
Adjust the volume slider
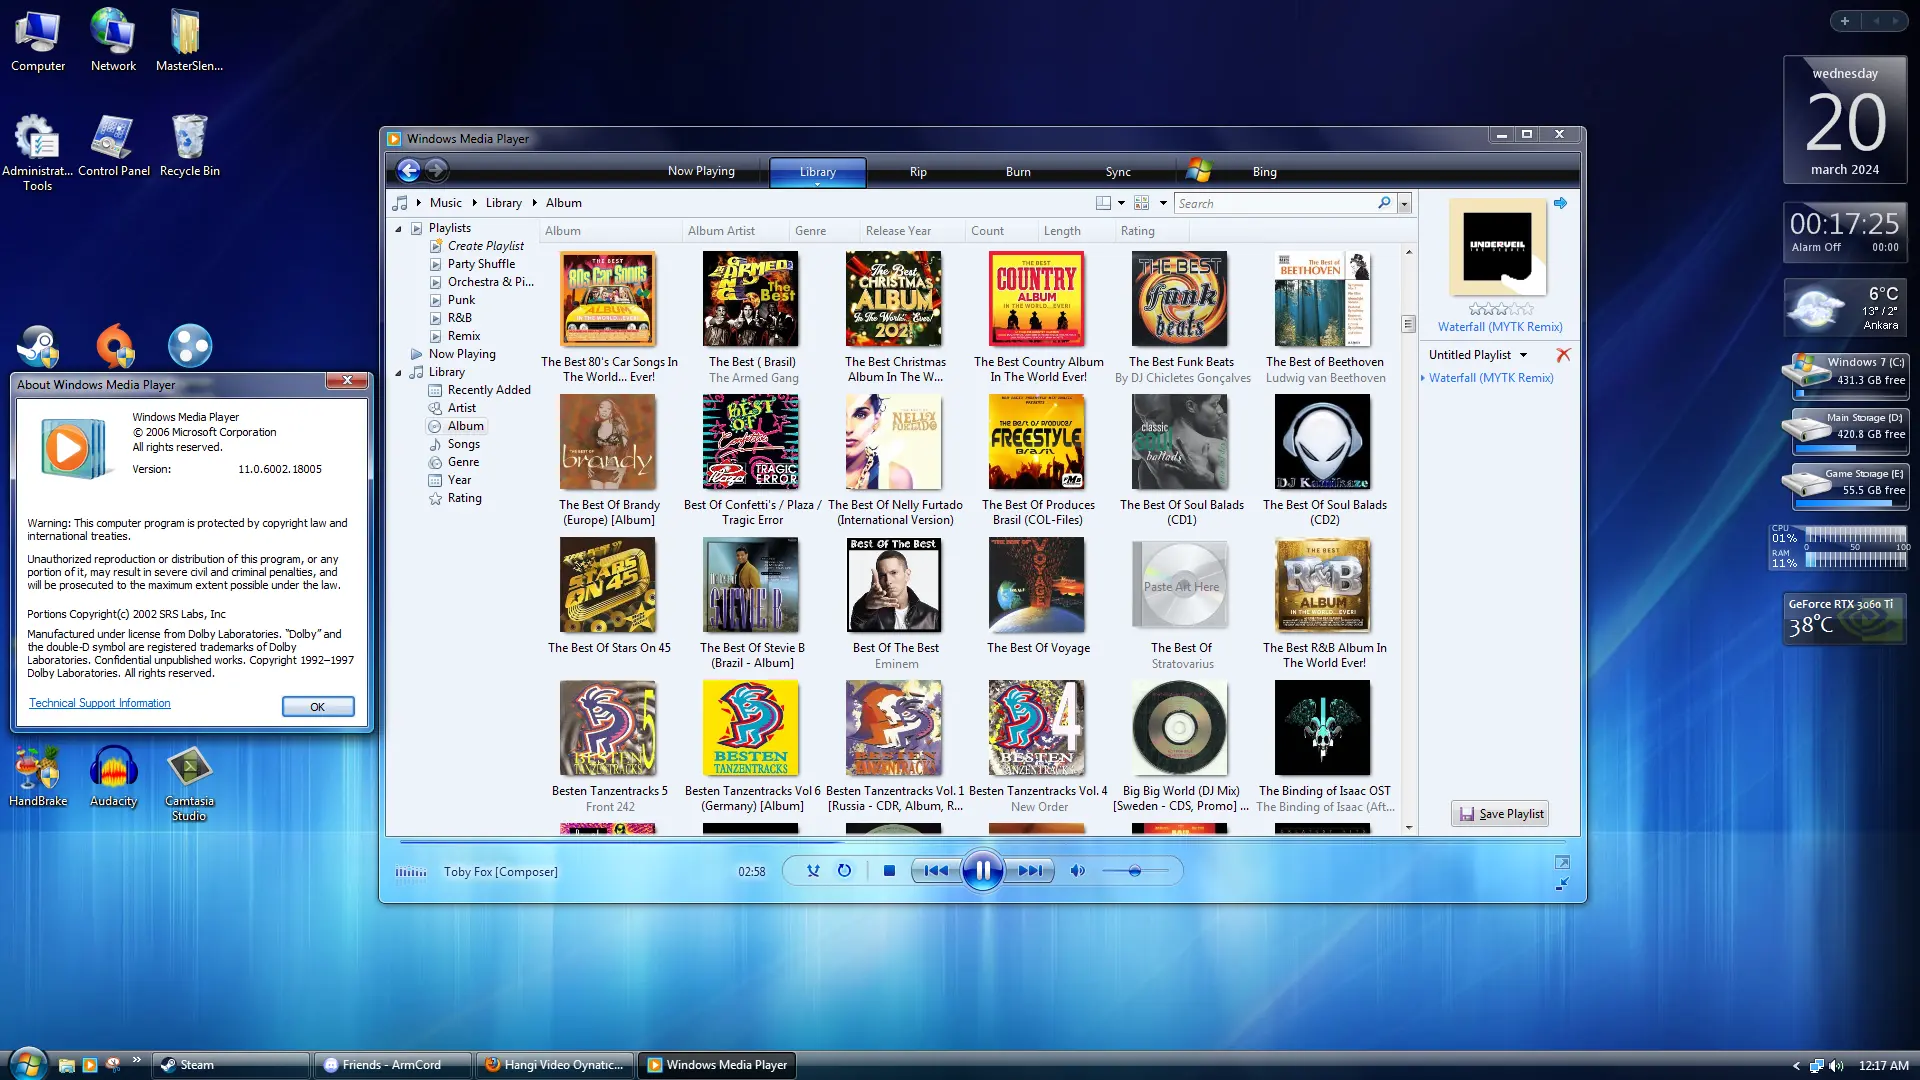tap(1135, 871)
